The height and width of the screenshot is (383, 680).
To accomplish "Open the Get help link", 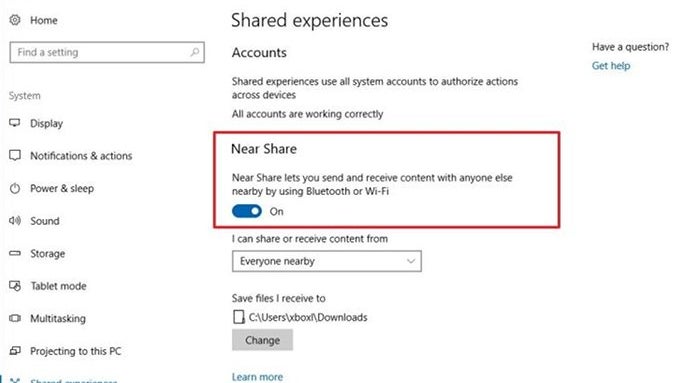I will 611,66.
